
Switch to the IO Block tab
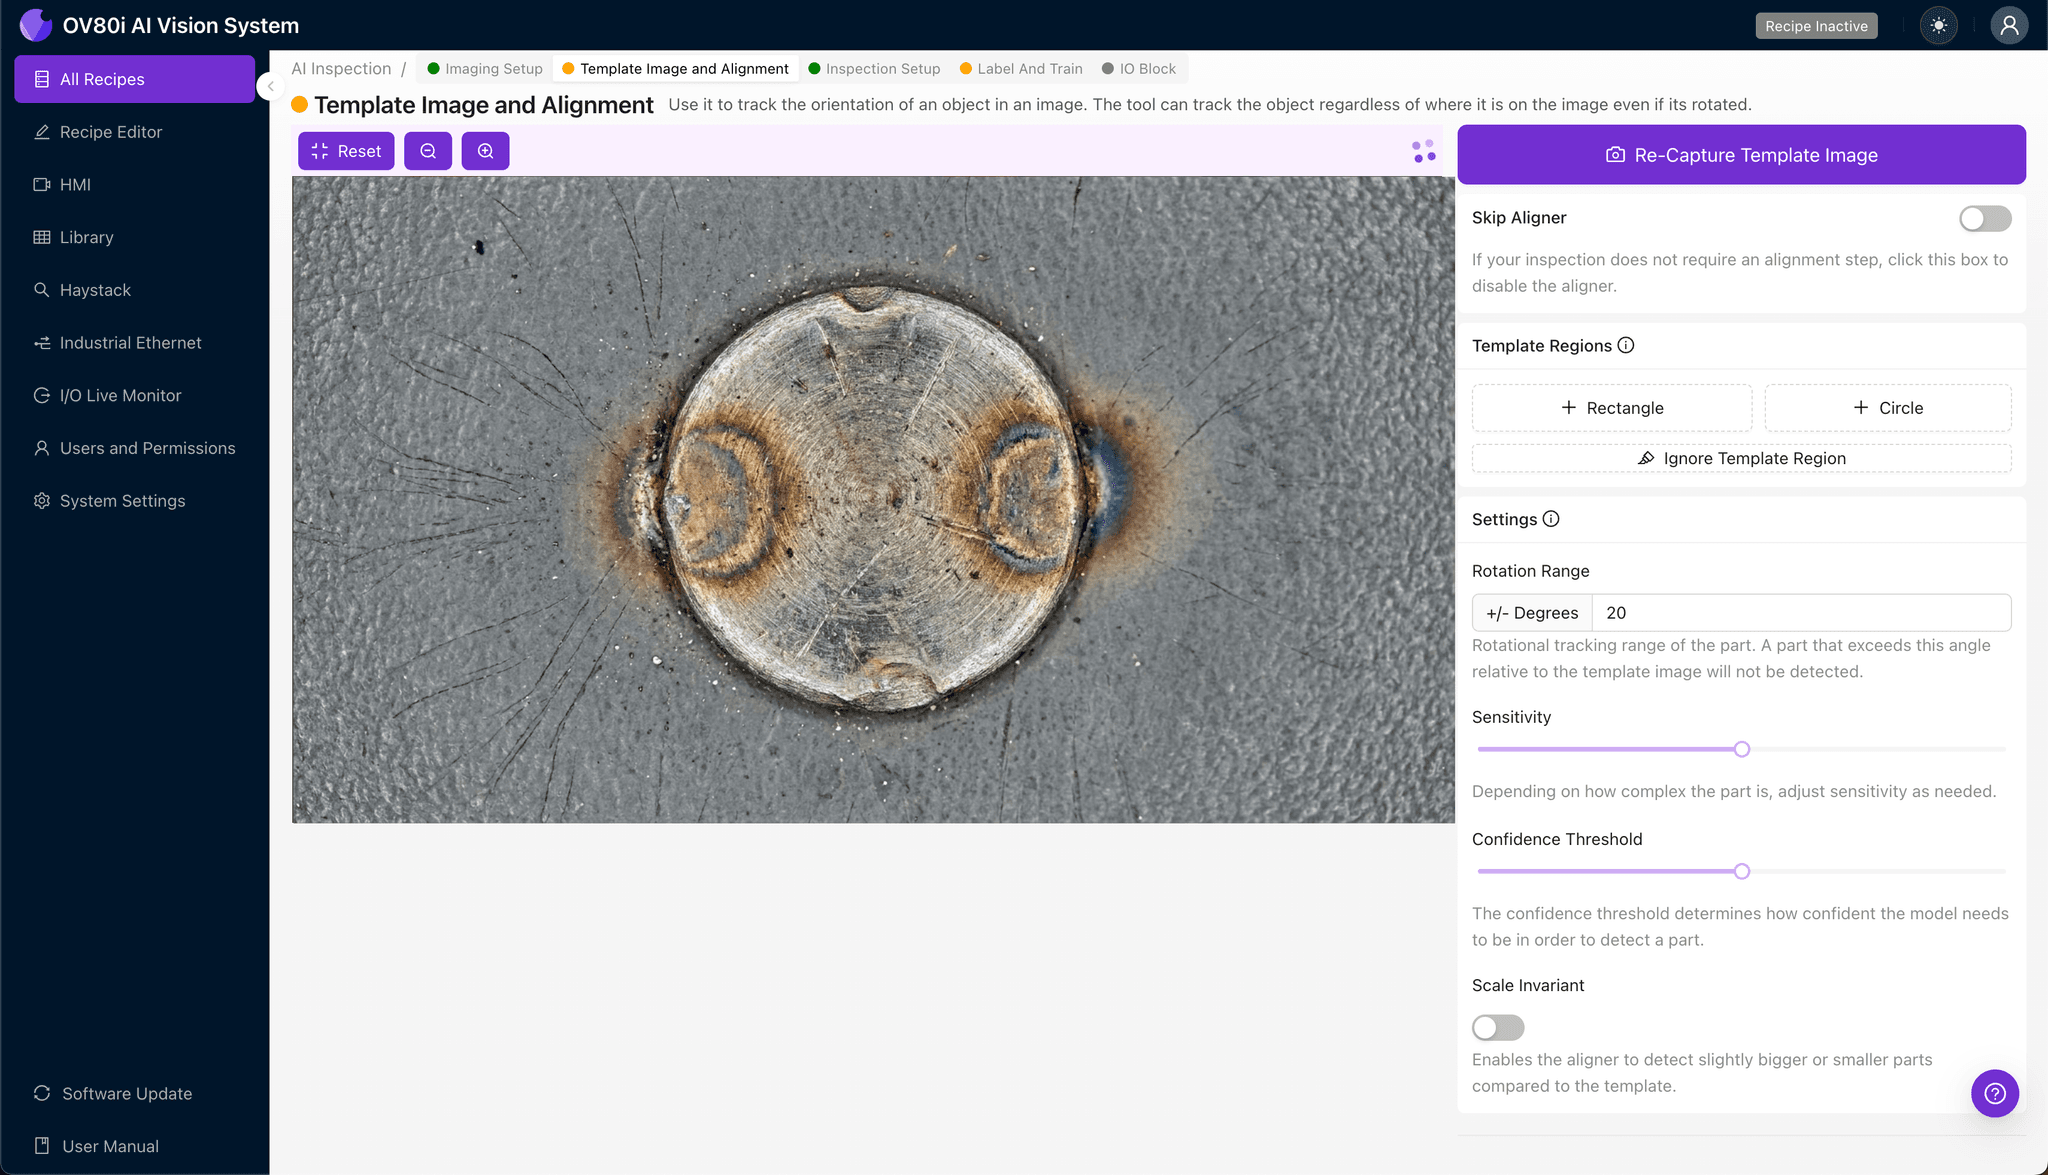click(x=1138, y=69)
